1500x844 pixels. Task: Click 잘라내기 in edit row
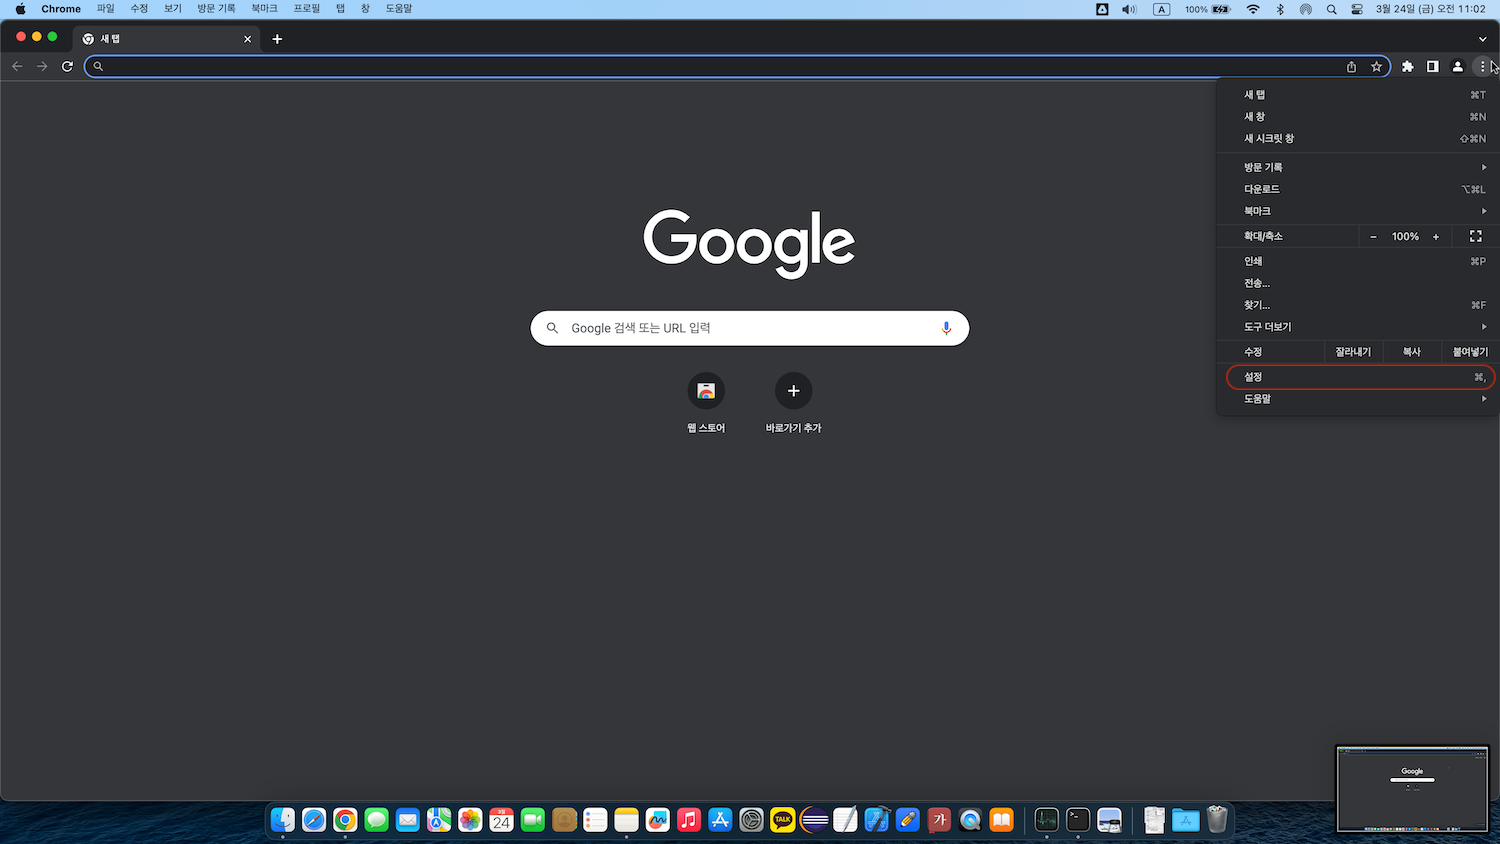click(x=1353, y=352)
